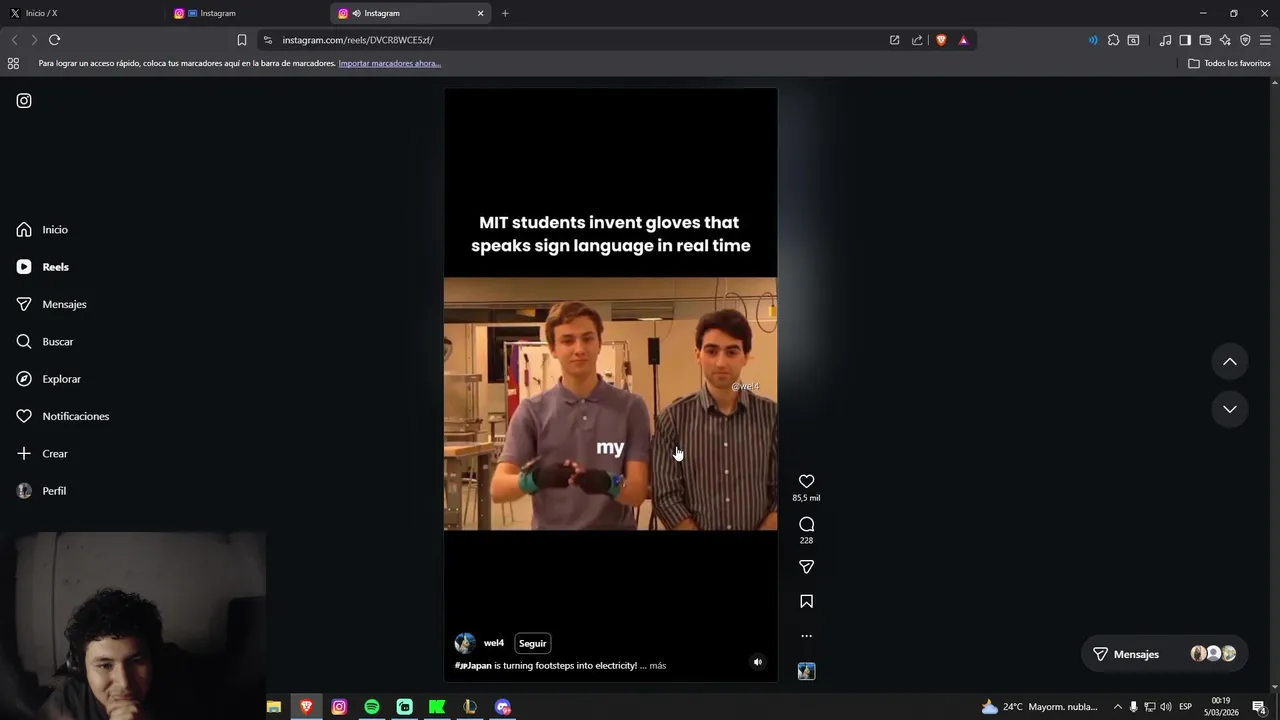Share the reel with the paper plane icon

point(806,567)
